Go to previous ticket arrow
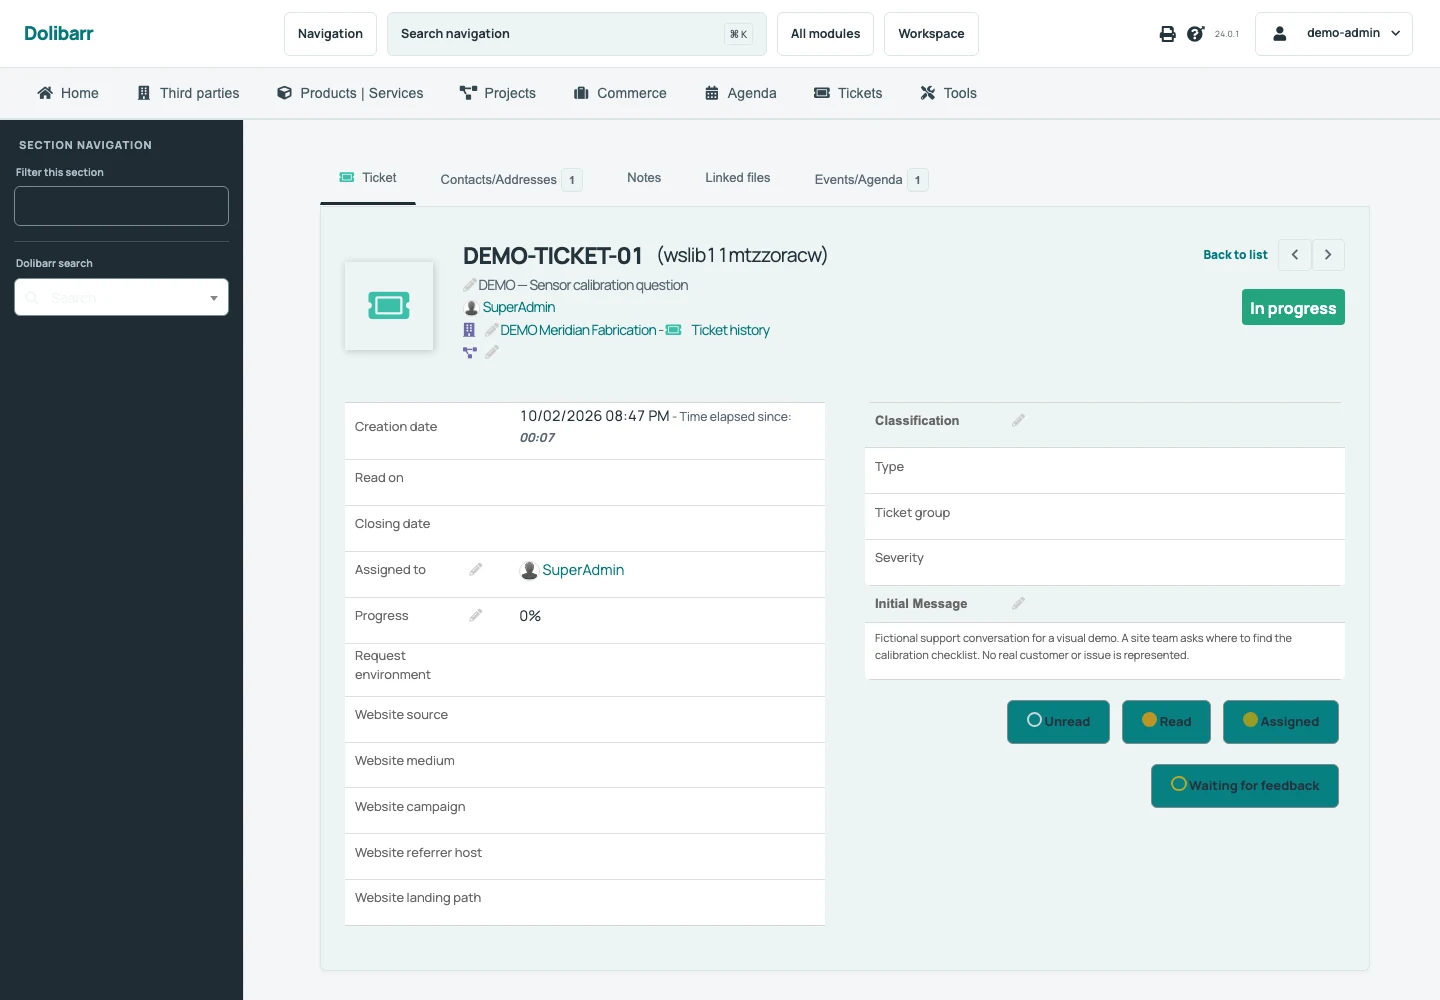 (1295, 255)
